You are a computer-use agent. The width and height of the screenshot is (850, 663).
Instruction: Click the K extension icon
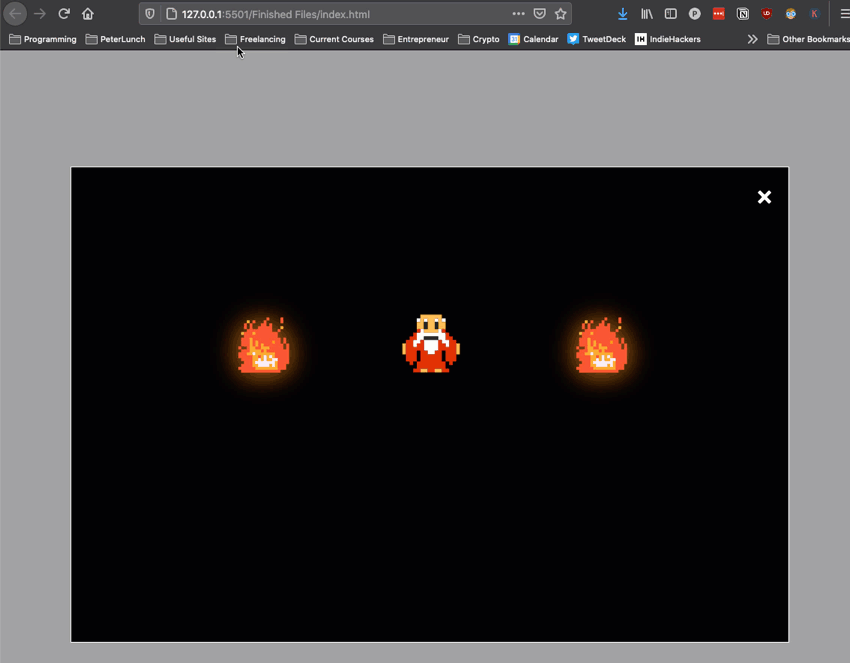pos(814,14)
